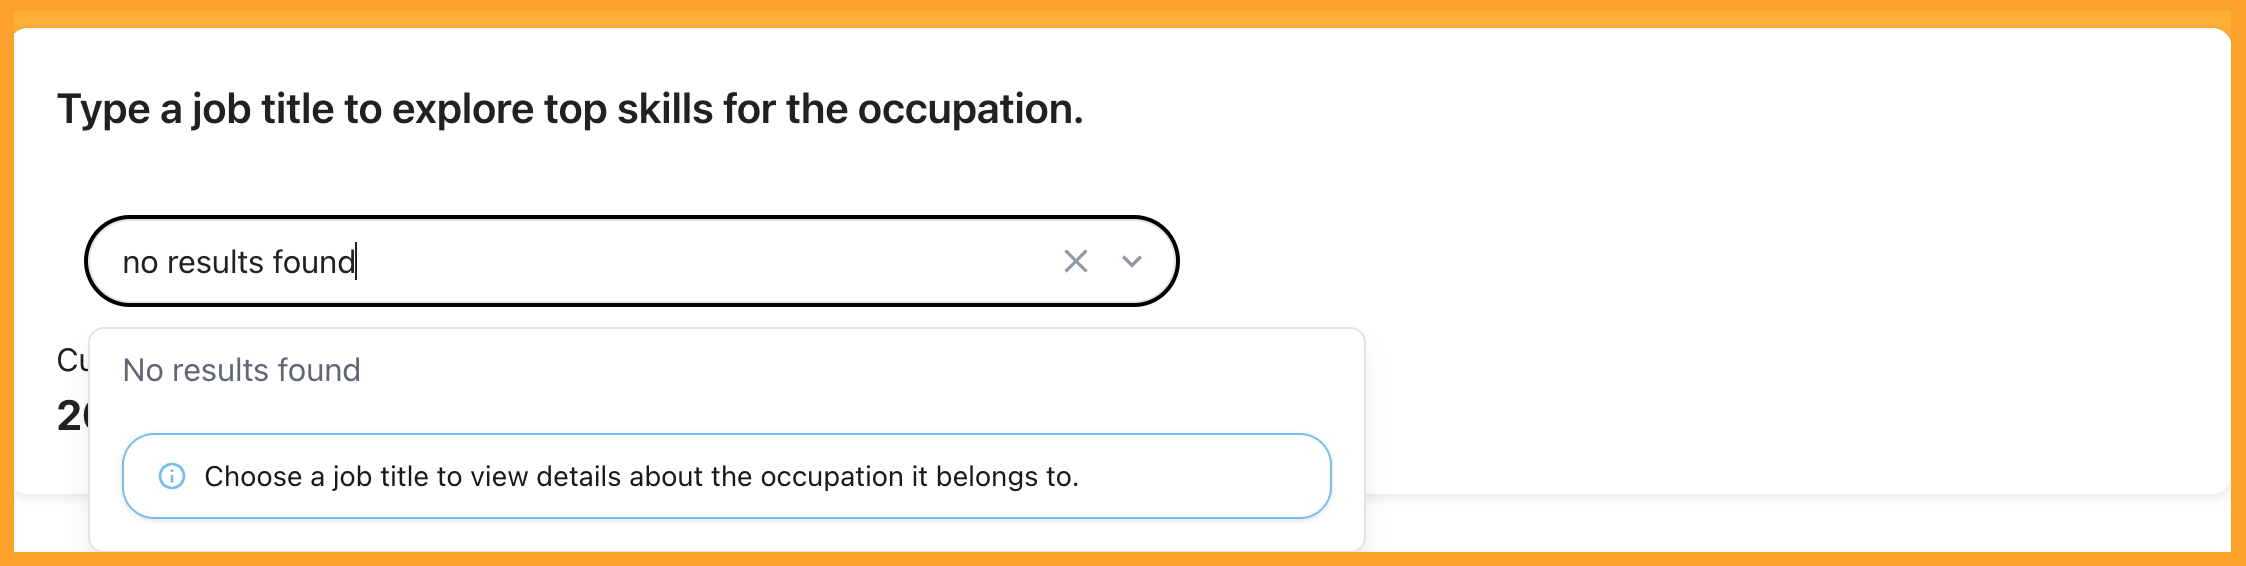
Task: Expand the job title dropdown chevron
Action: click(x=1132, y=261)
